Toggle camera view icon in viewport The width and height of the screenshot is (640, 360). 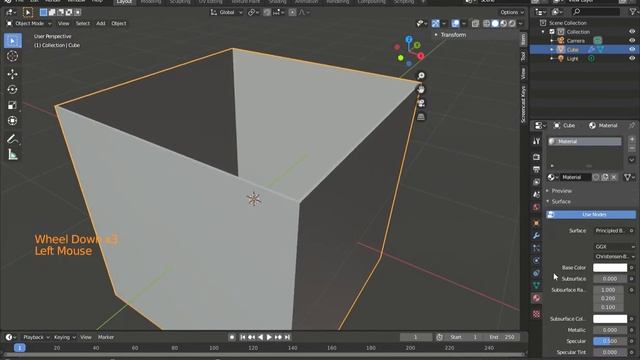(421, 103)
